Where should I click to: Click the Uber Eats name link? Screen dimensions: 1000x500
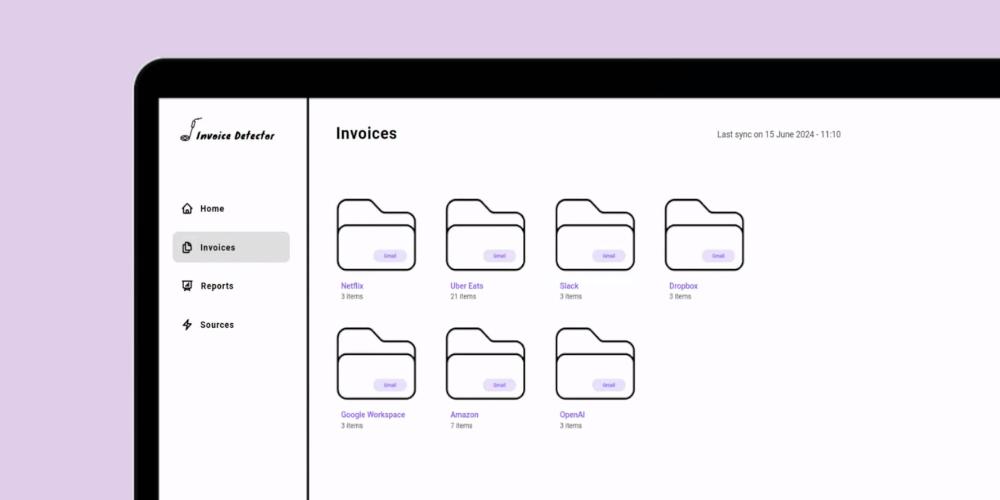click(466, 286)
